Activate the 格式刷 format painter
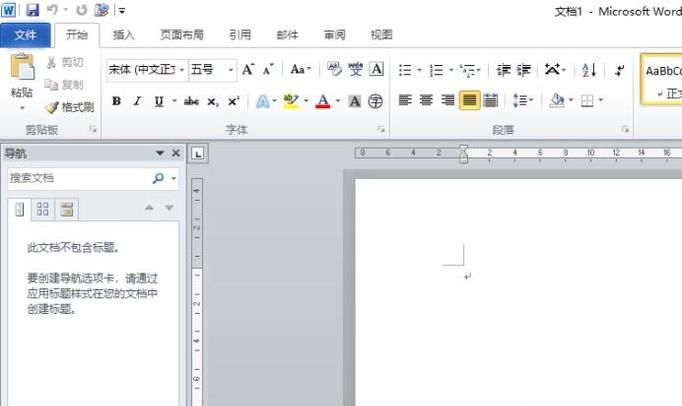This screenshot has width=682, height=406. click(70, 107)
